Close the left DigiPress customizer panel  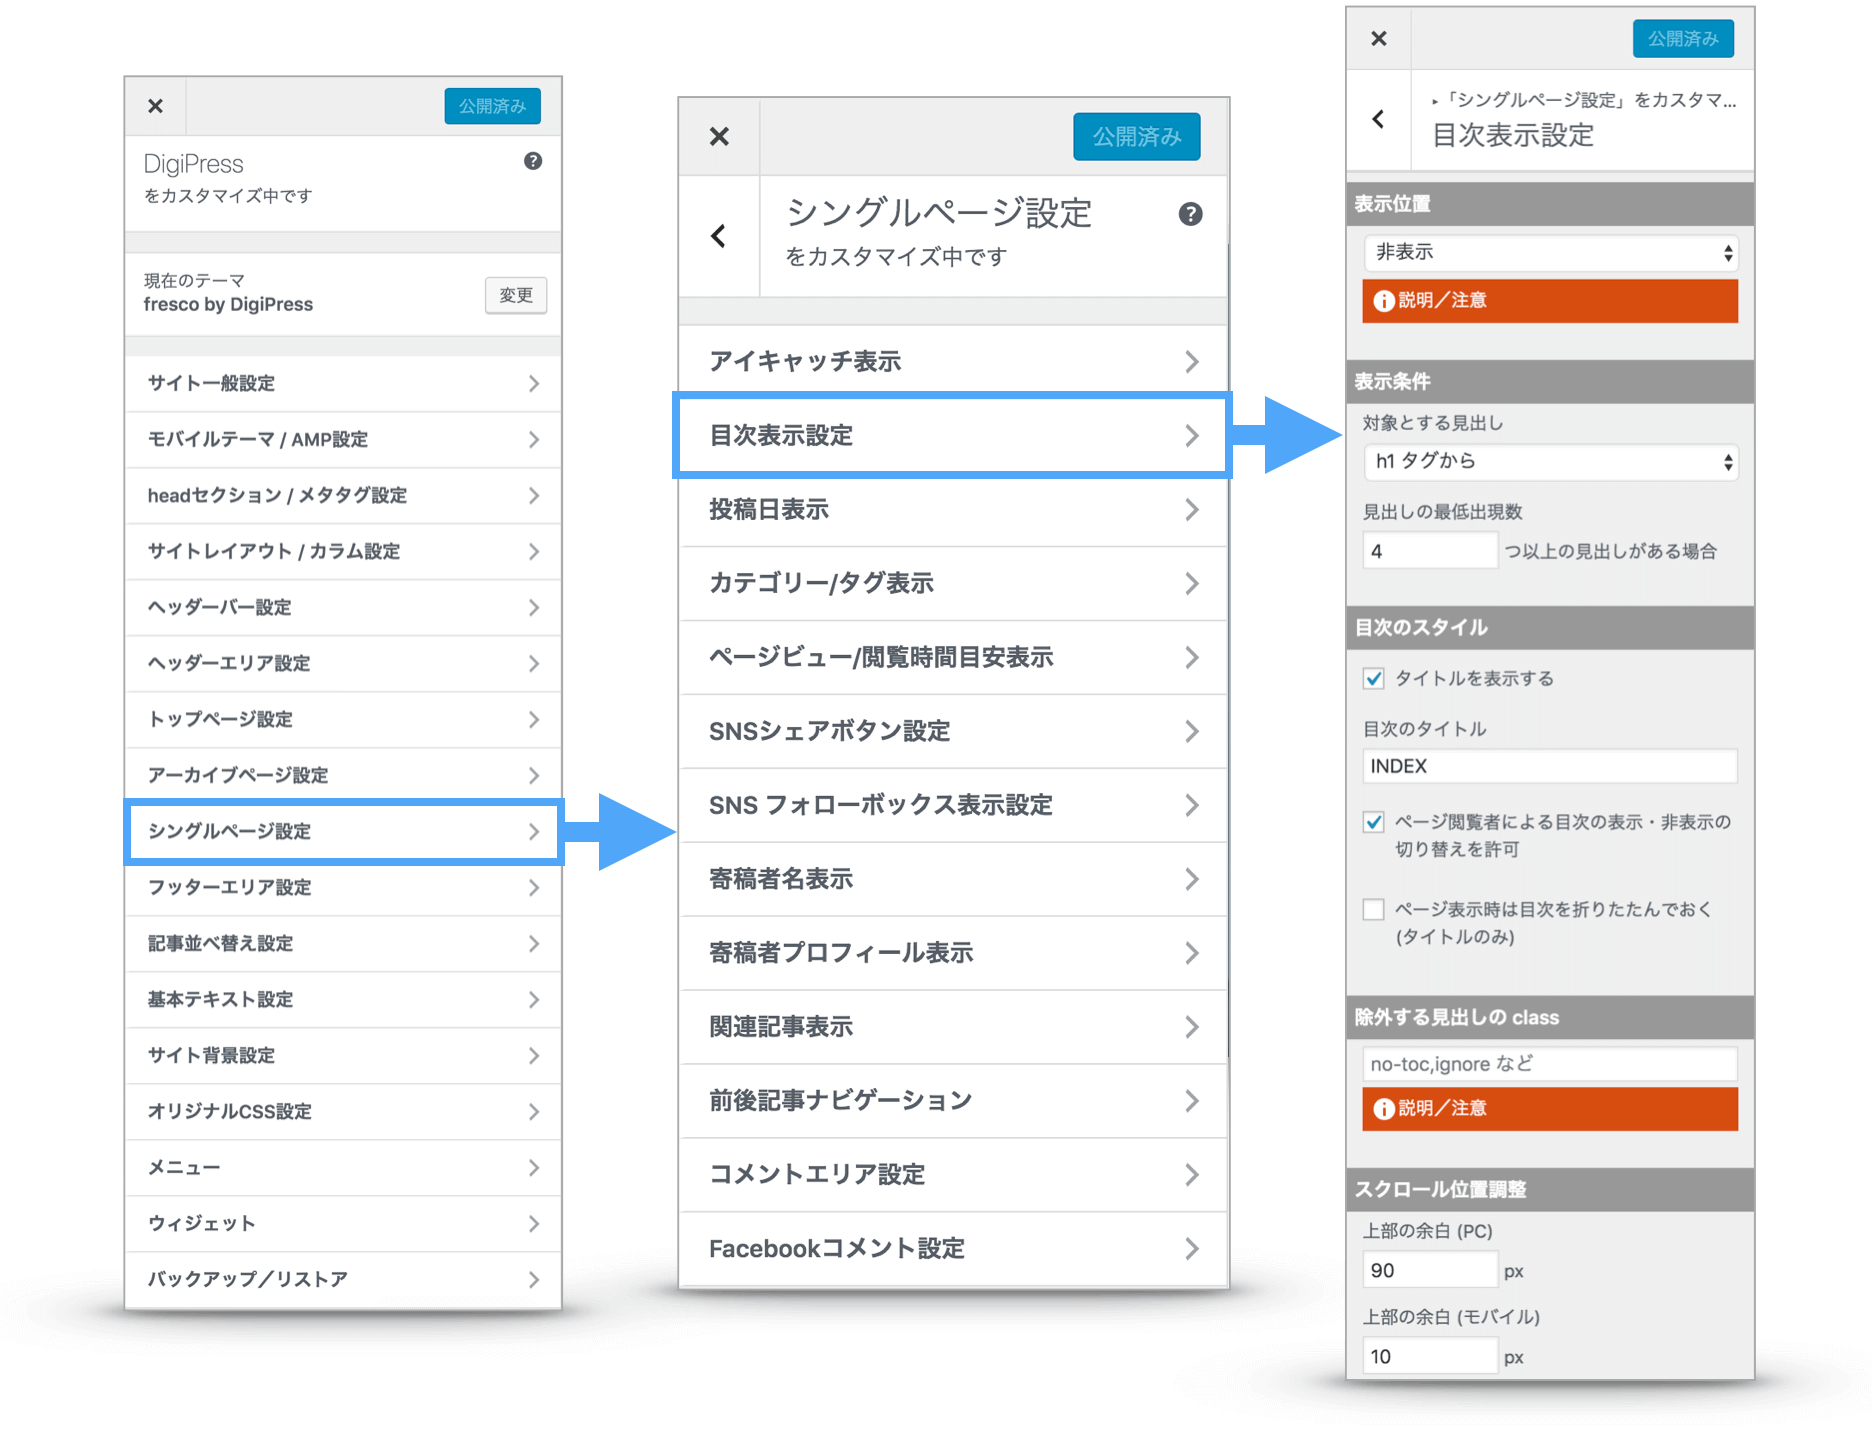click(155, 106)
